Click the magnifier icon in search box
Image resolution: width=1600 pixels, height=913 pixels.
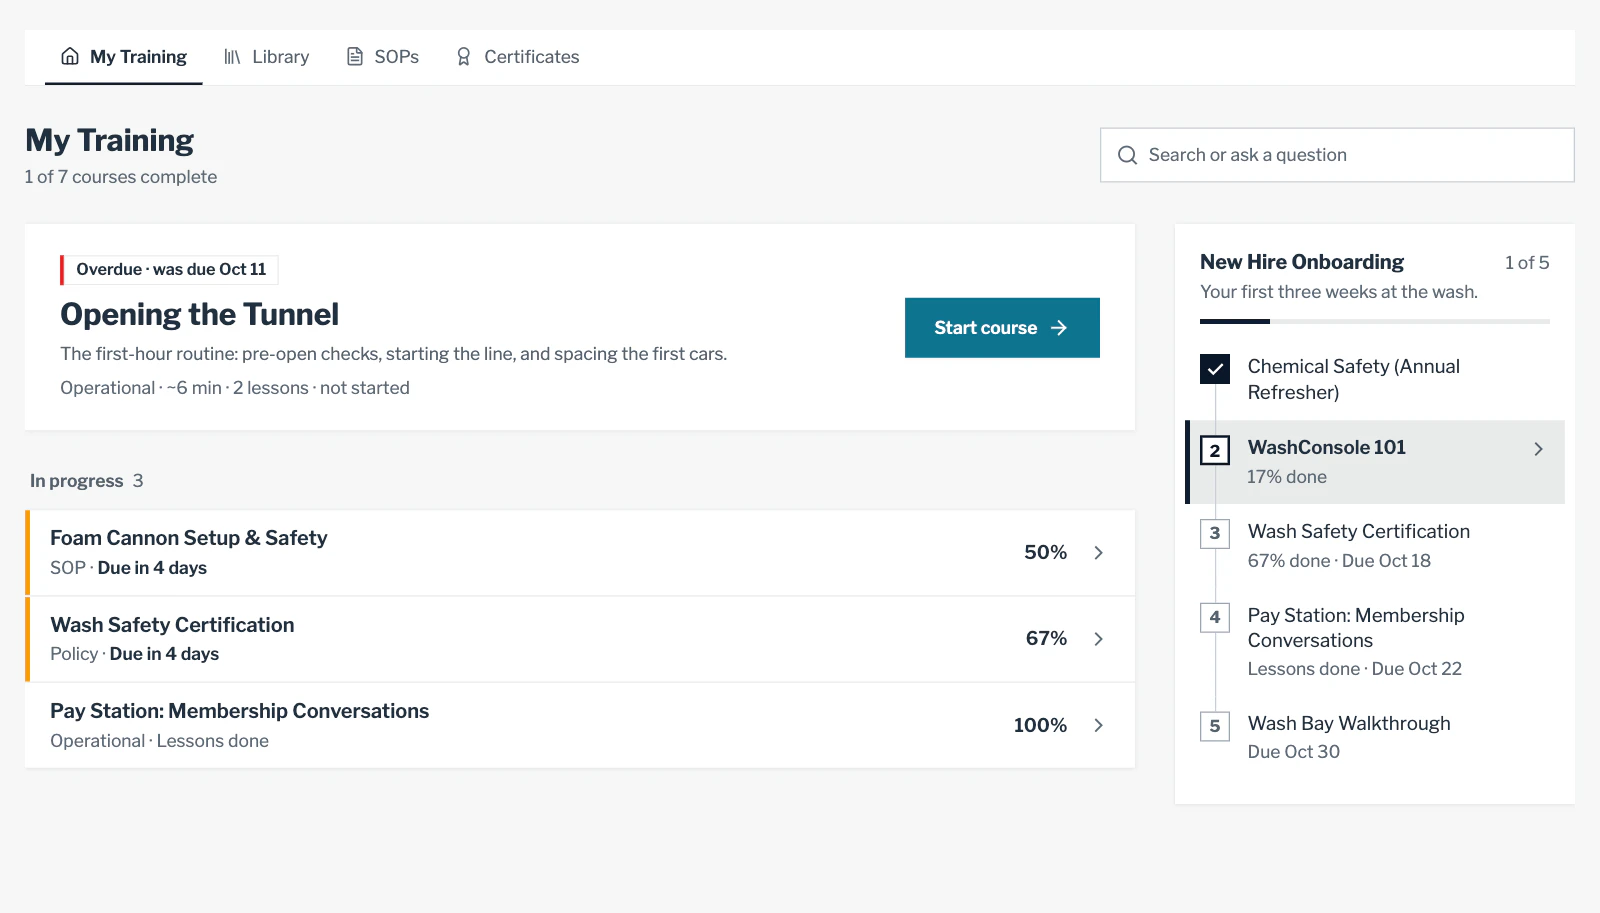pos(1127,155)
